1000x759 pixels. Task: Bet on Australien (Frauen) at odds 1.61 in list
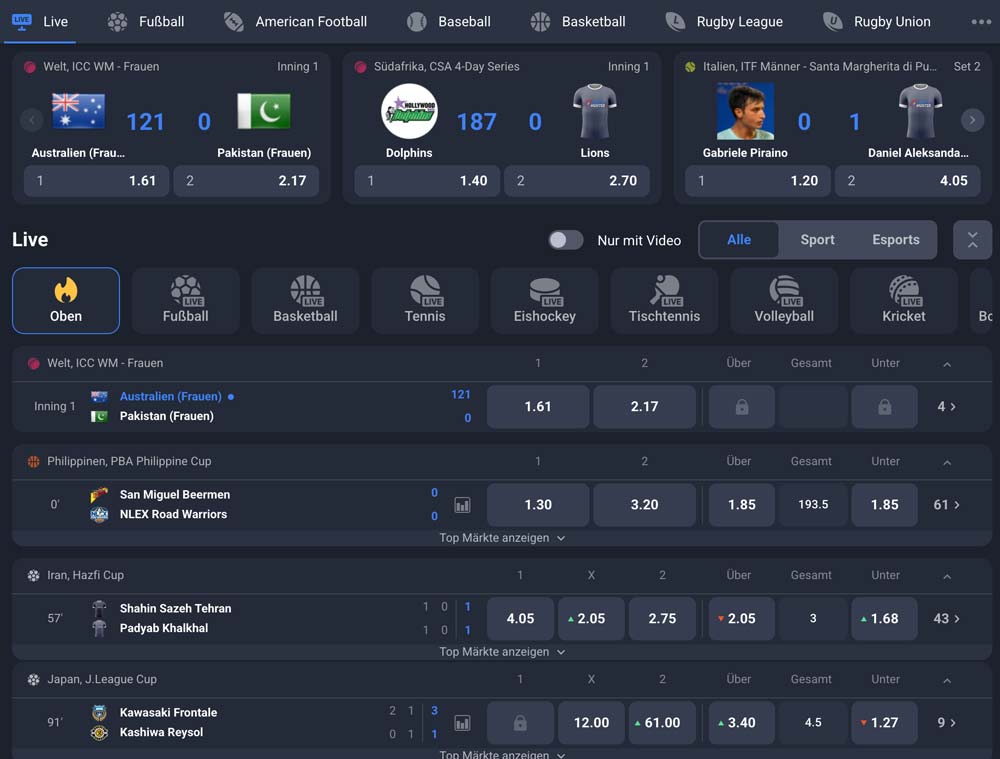coord(538,407)
